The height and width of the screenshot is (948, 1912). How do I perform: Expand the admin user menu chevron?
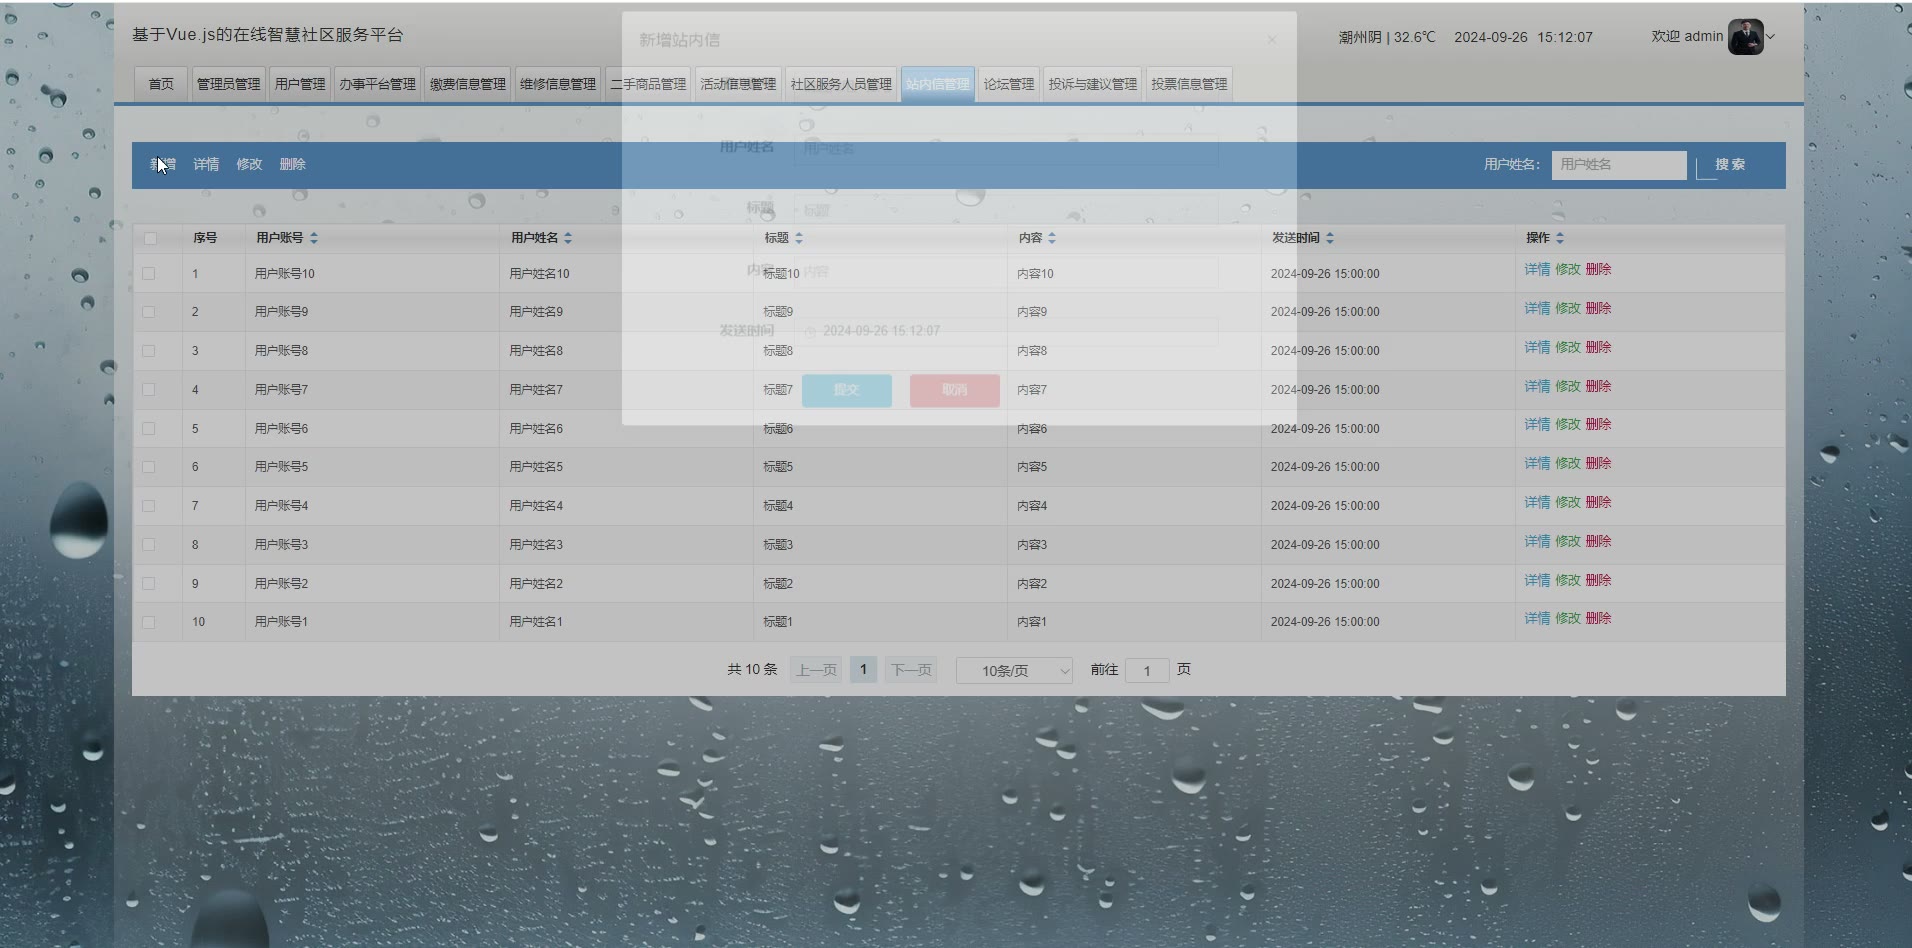(x=1771, y=37)
